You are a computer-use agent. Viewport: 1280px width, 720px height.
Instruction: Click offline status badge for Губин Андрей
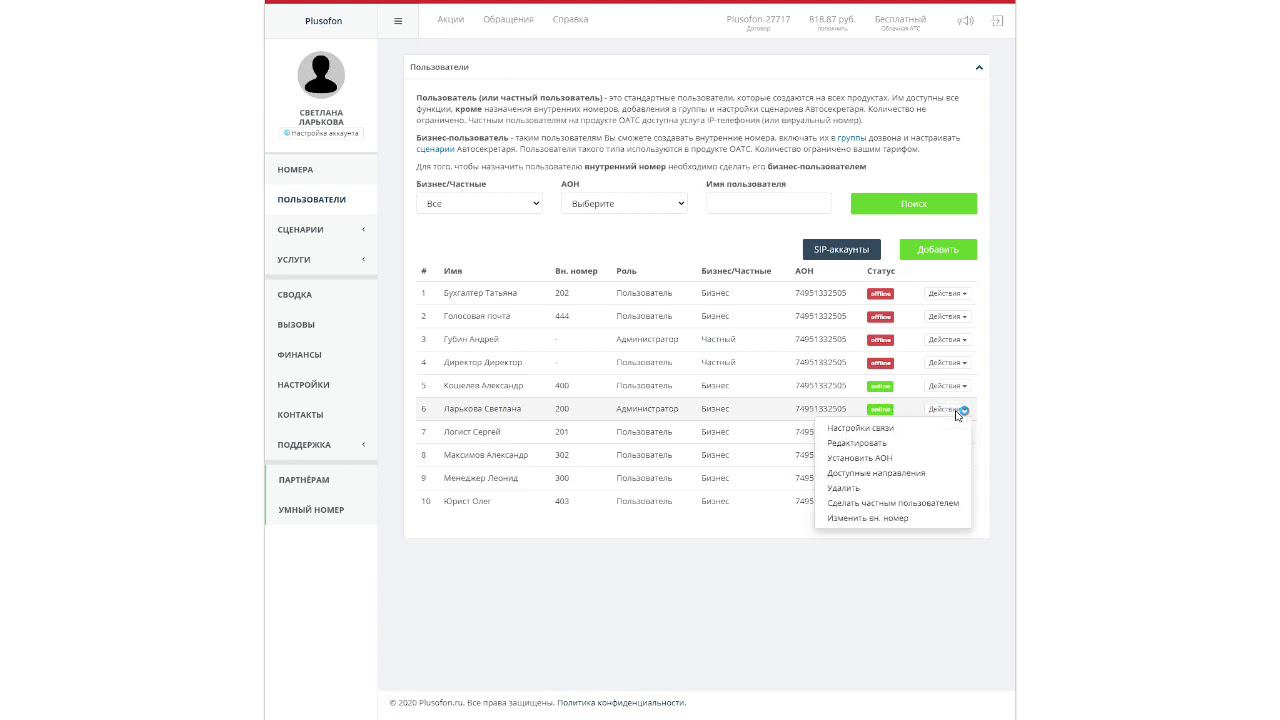pos(880,340)
